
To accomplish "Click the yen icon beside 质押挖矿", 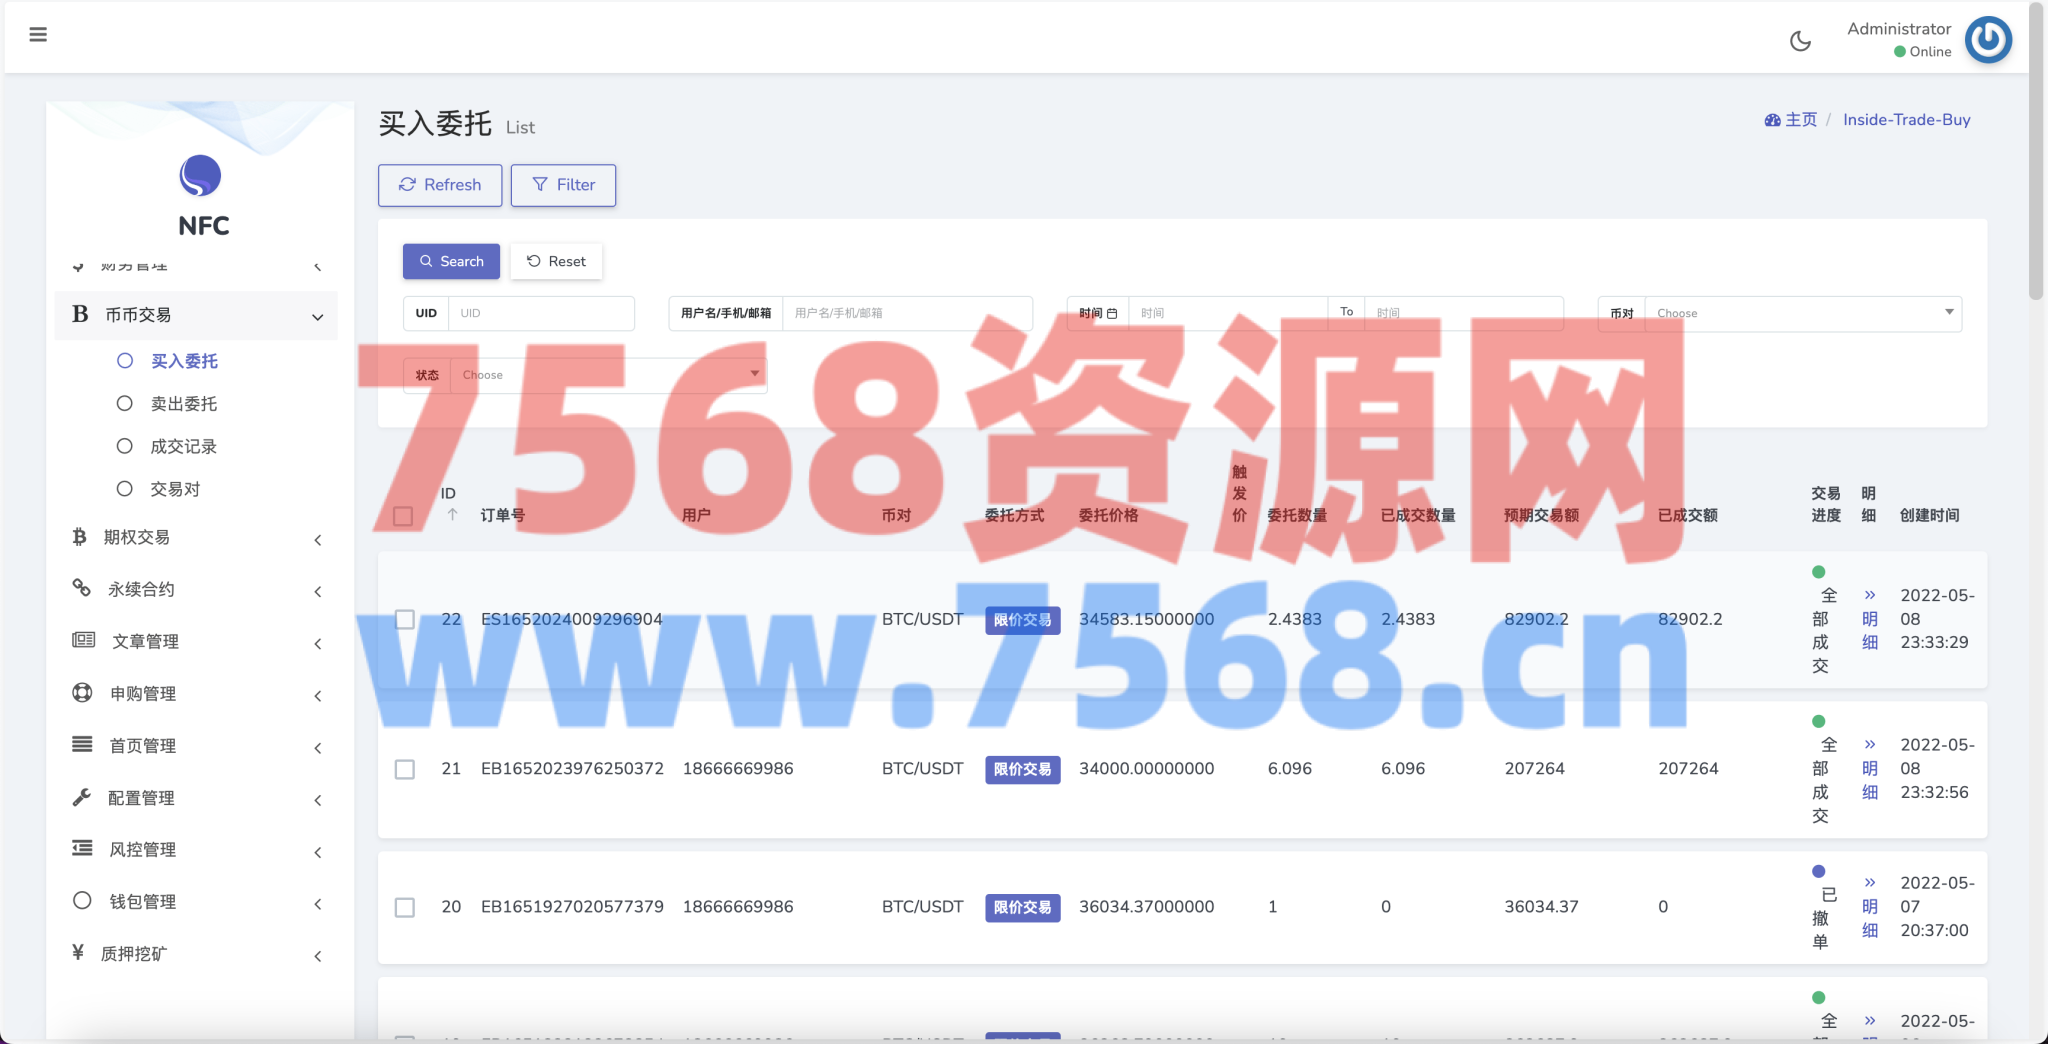I will (x=78, y=953).
